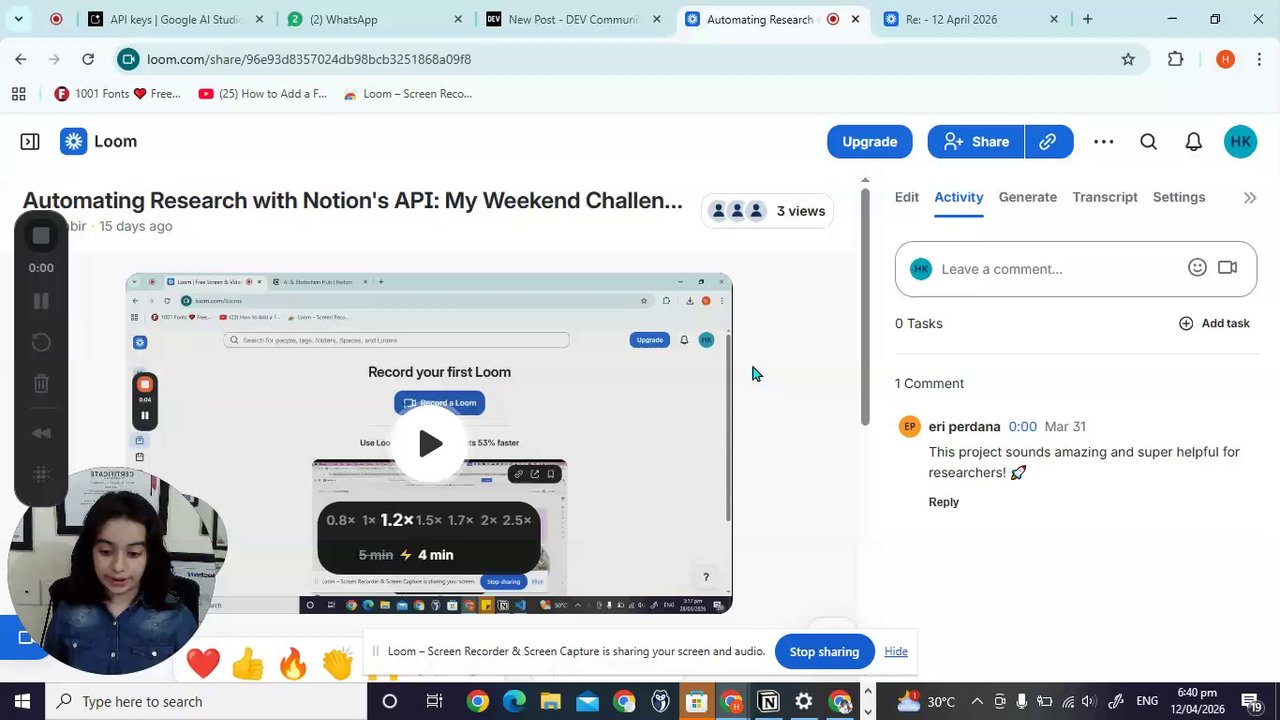Pause the Loom recording
The width and height of the screenshot is (1280, 720).
point(41,301)
